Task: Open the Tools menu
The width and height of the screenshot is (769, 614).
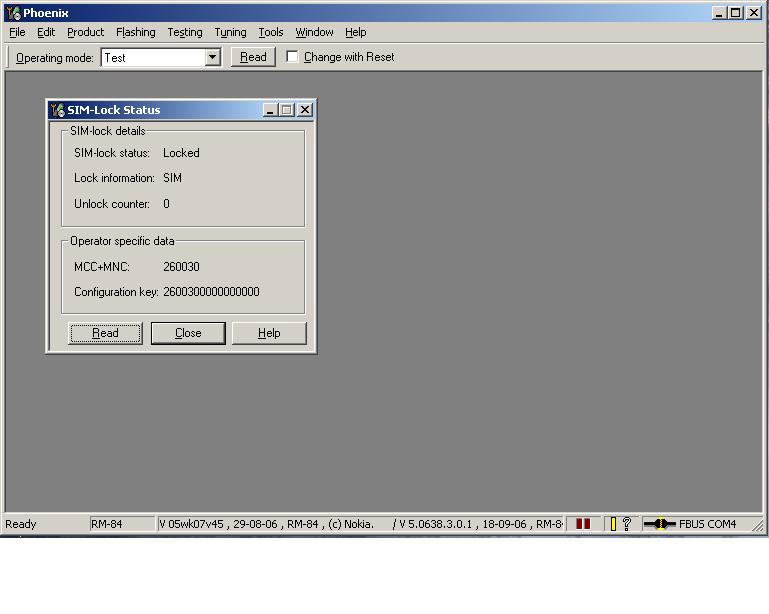Action: tap(271, 32)
